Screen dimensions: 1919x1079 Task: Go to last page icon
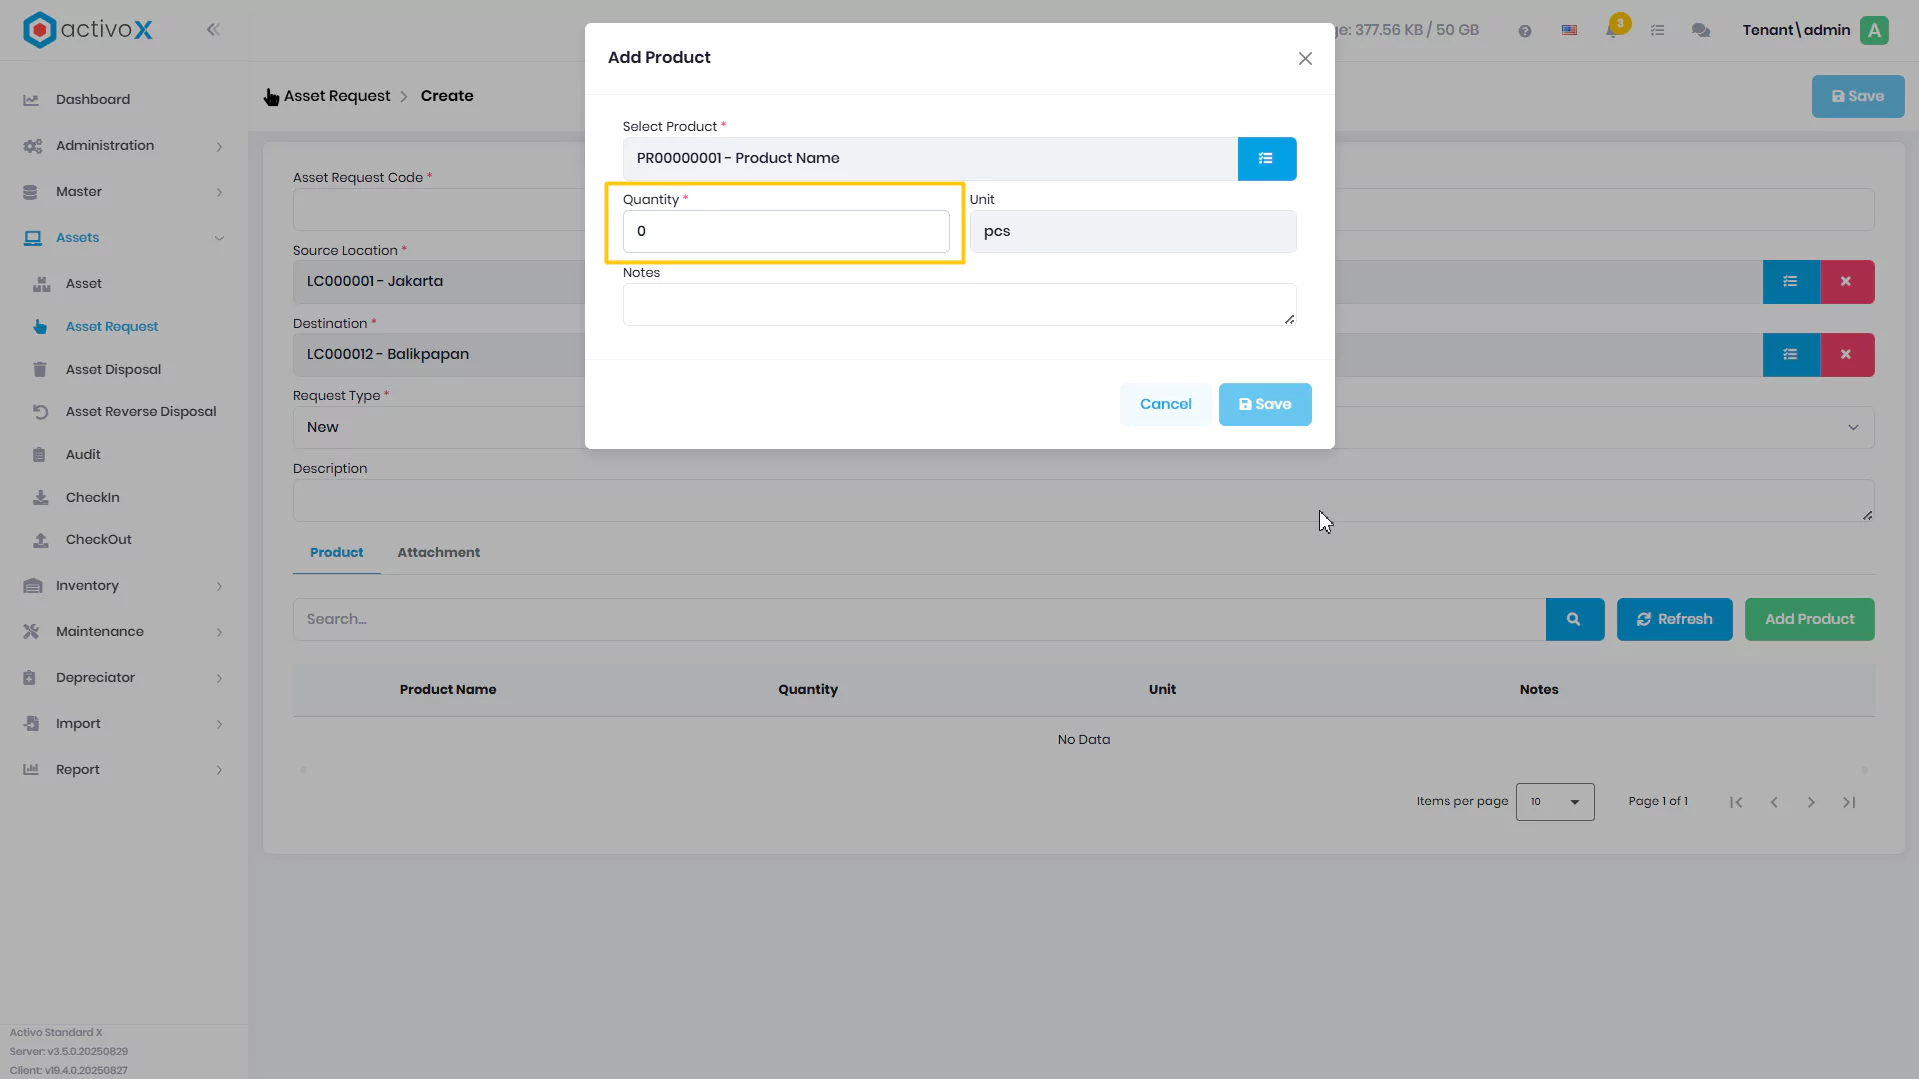(1849, 803)
